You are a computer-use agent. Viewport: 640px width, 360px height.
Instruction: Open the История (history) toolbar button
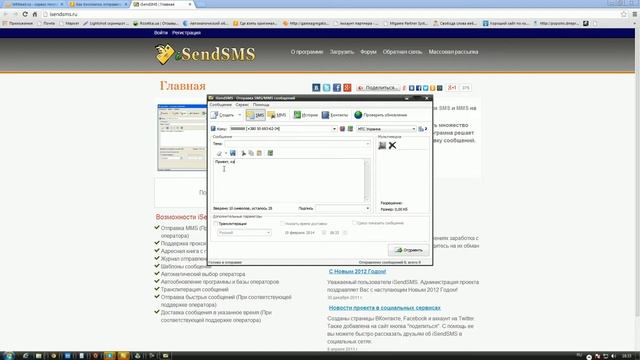(x=305, y=115)
